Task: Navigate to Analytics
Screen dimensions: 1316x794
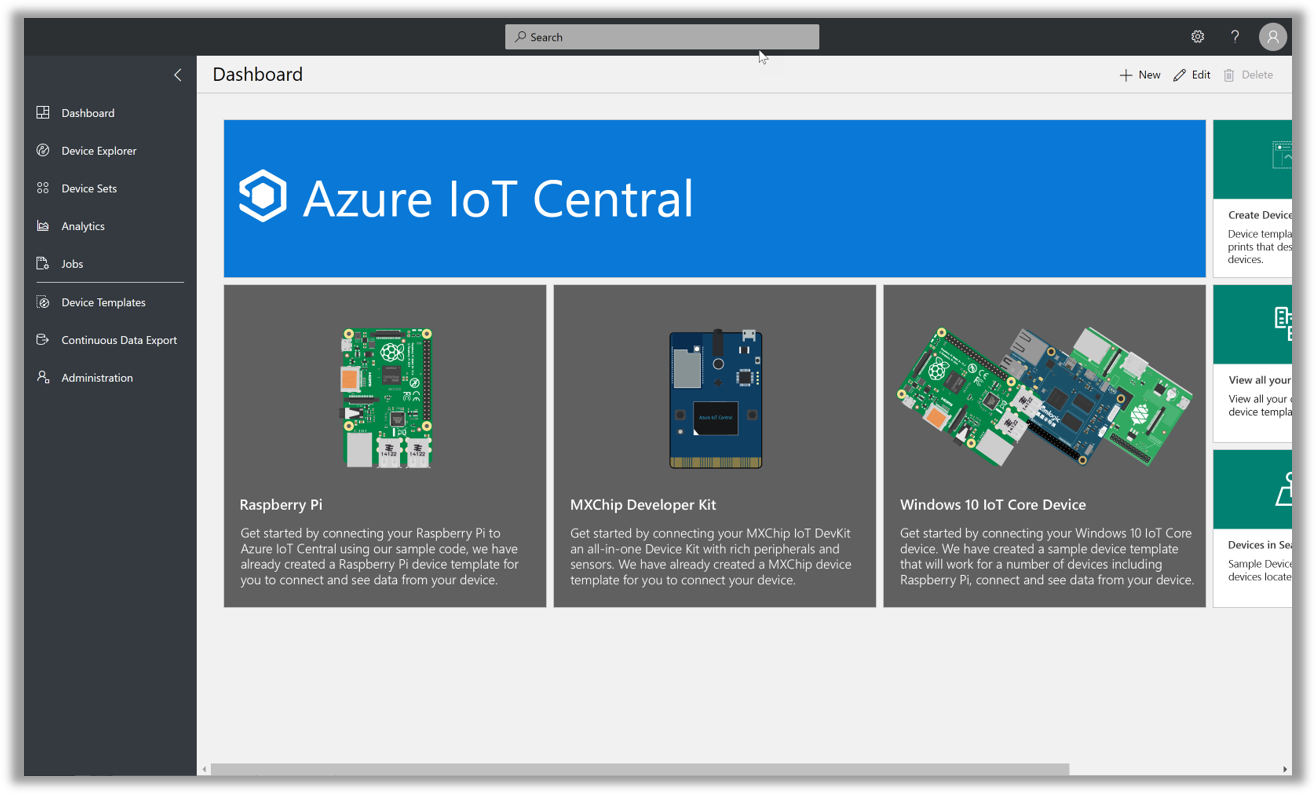Action: coord(83,226)
